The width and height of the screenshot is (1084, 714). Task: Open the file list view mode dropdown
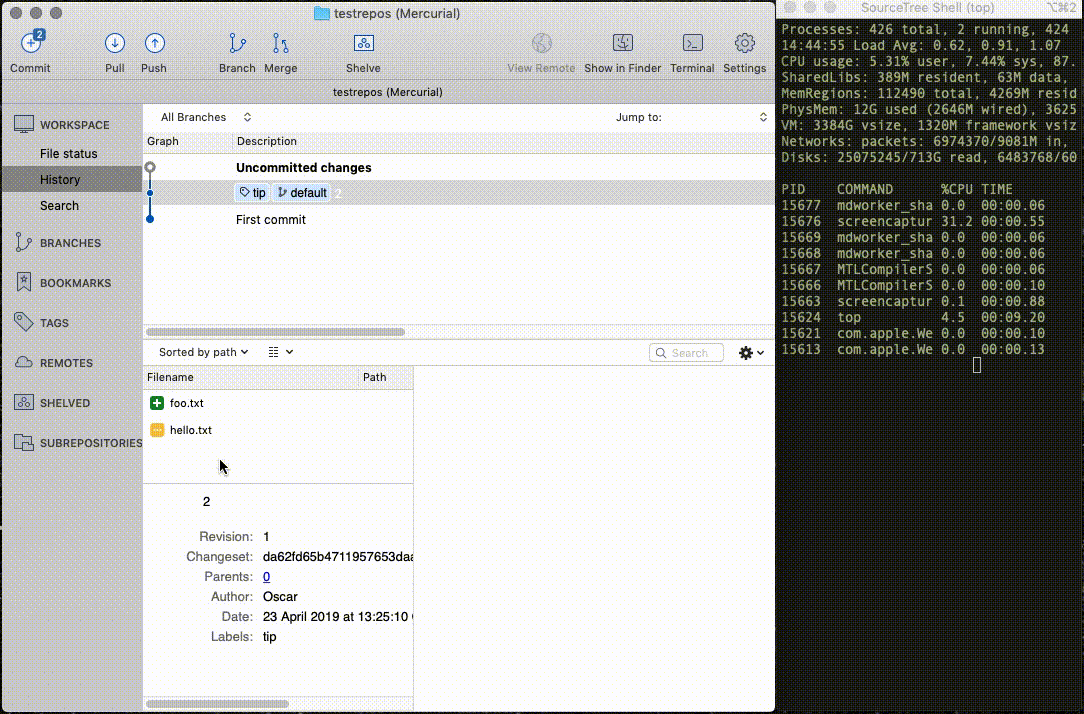click(280, 353)
